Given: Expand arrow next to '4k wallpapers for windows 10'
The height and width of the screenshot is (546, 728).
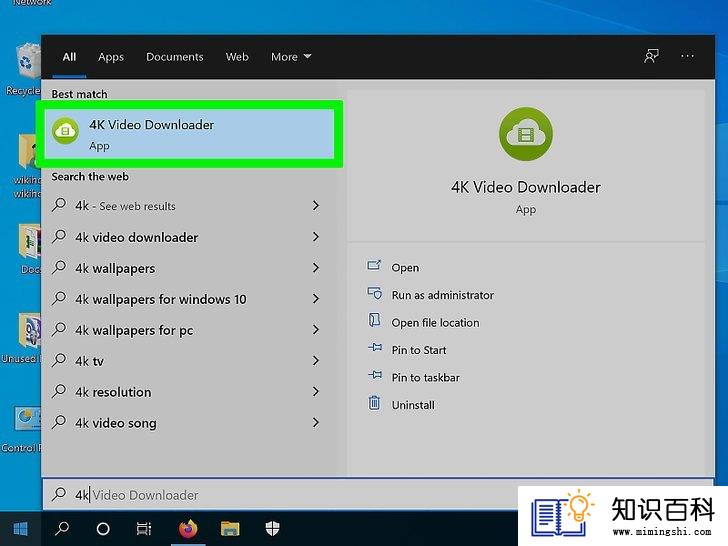Looking at the screenshot, I should click(316, 299).
